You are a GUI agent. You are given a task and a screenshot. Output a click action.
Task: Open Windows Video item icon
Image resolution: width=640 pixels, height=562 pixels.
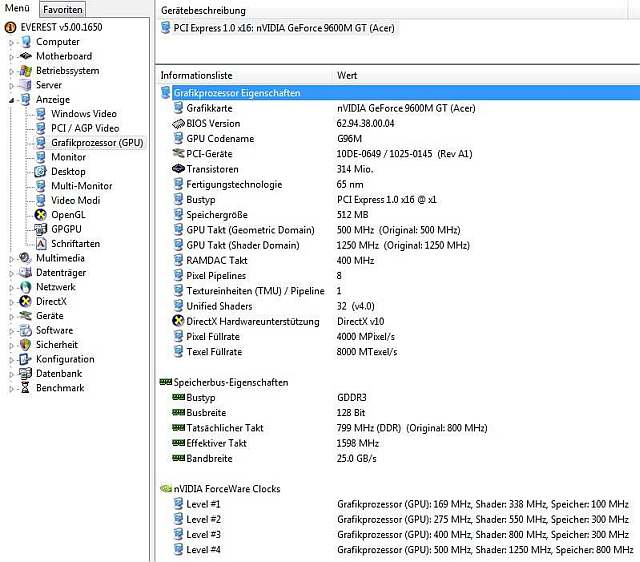point(40,113)
